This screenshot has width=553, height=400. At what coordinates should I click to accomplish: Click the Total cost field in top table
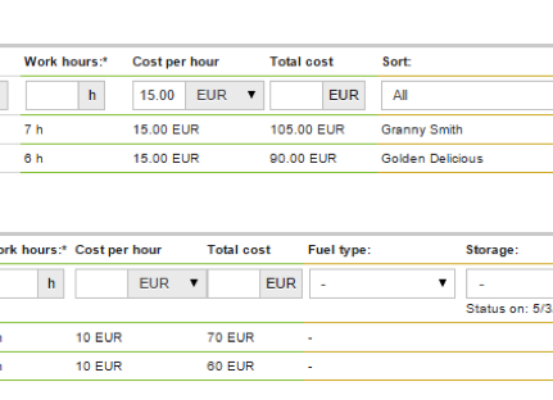pyautogui.click(x=296, y=95)
